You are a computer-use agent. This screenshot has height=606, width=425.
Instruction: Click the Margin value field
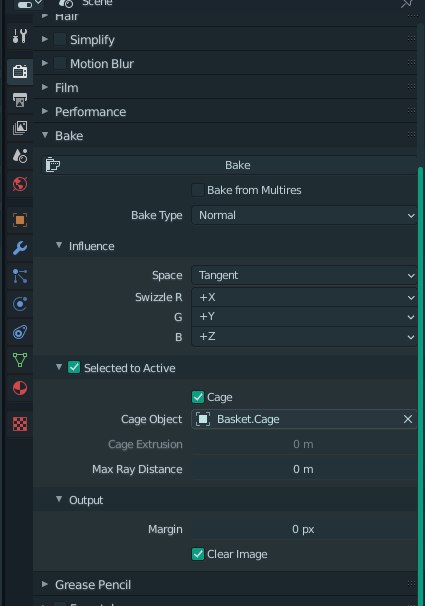(304, 529)
